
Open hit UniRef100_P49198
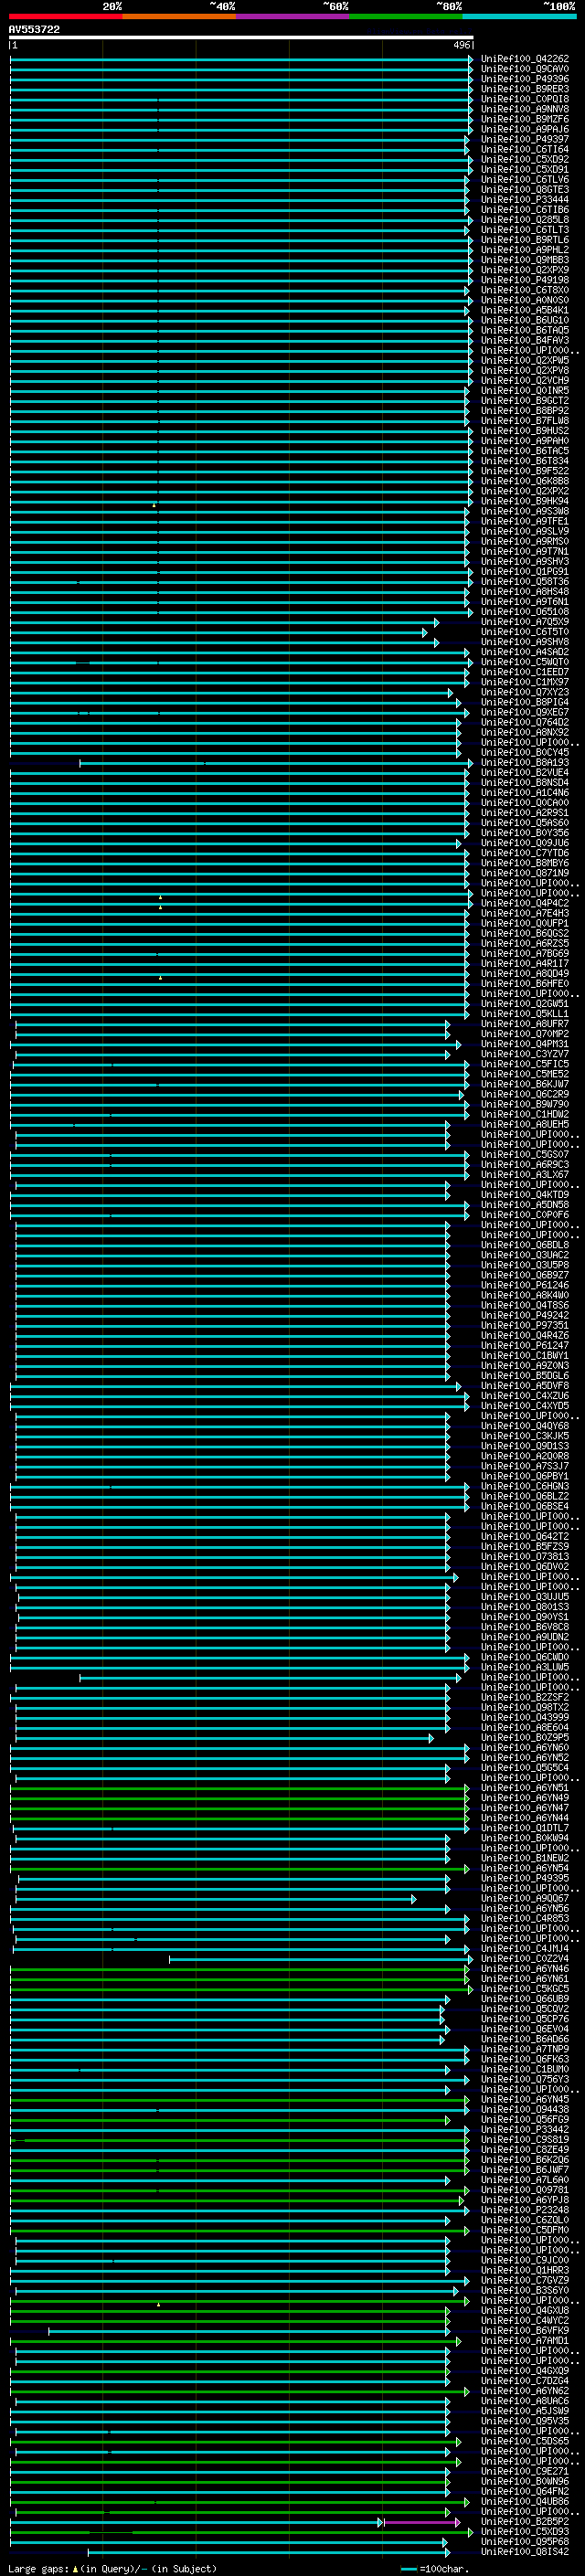coord(524,280)
